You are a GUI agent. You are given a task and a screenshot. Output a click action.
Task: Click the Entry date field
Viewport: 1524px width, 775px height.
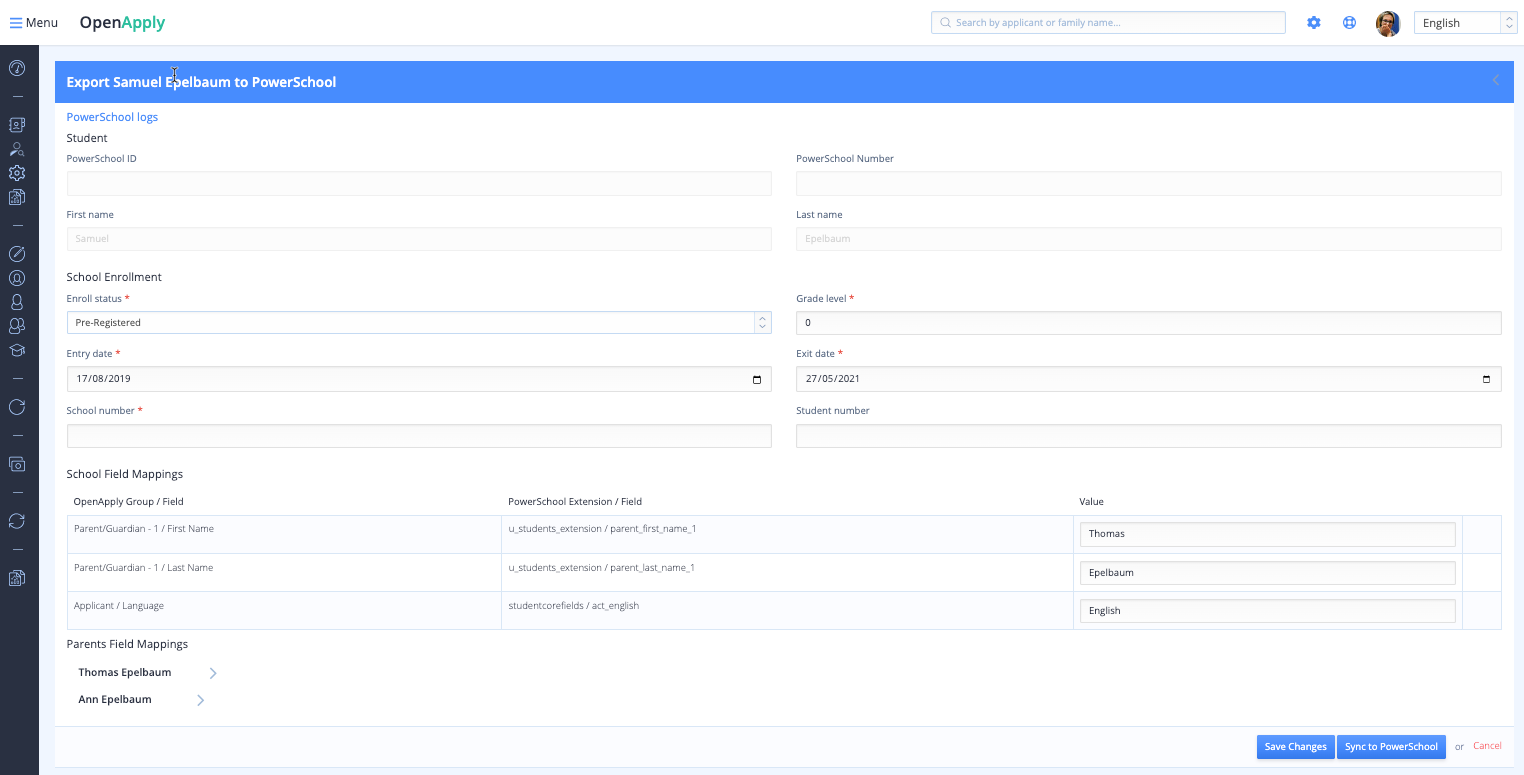tap(419, 379)
